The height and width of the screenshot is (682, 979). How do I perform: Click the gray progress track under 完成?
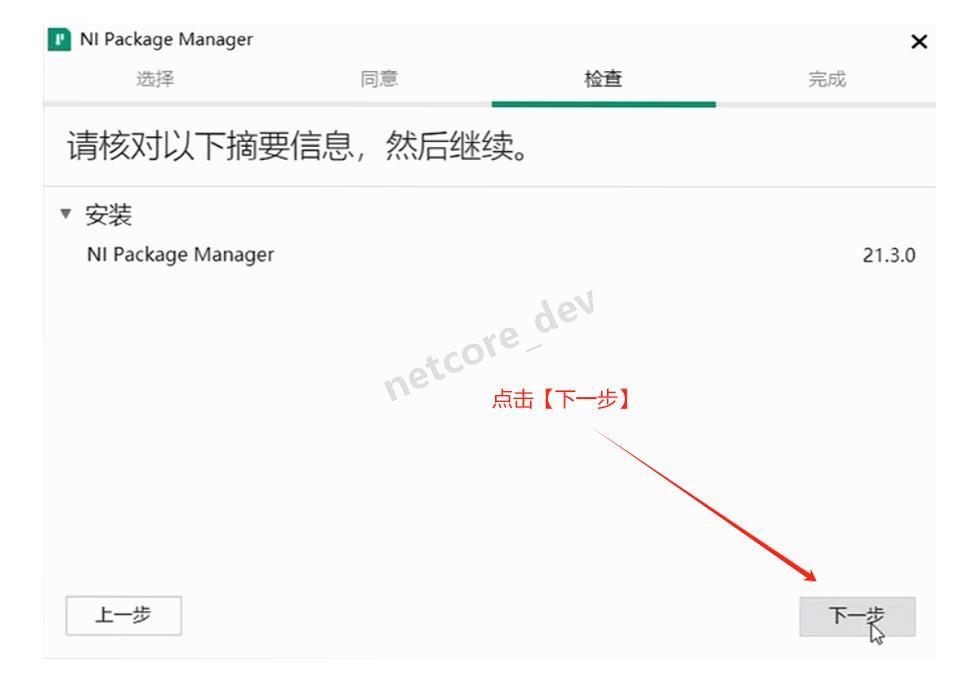tap(825, 104)
